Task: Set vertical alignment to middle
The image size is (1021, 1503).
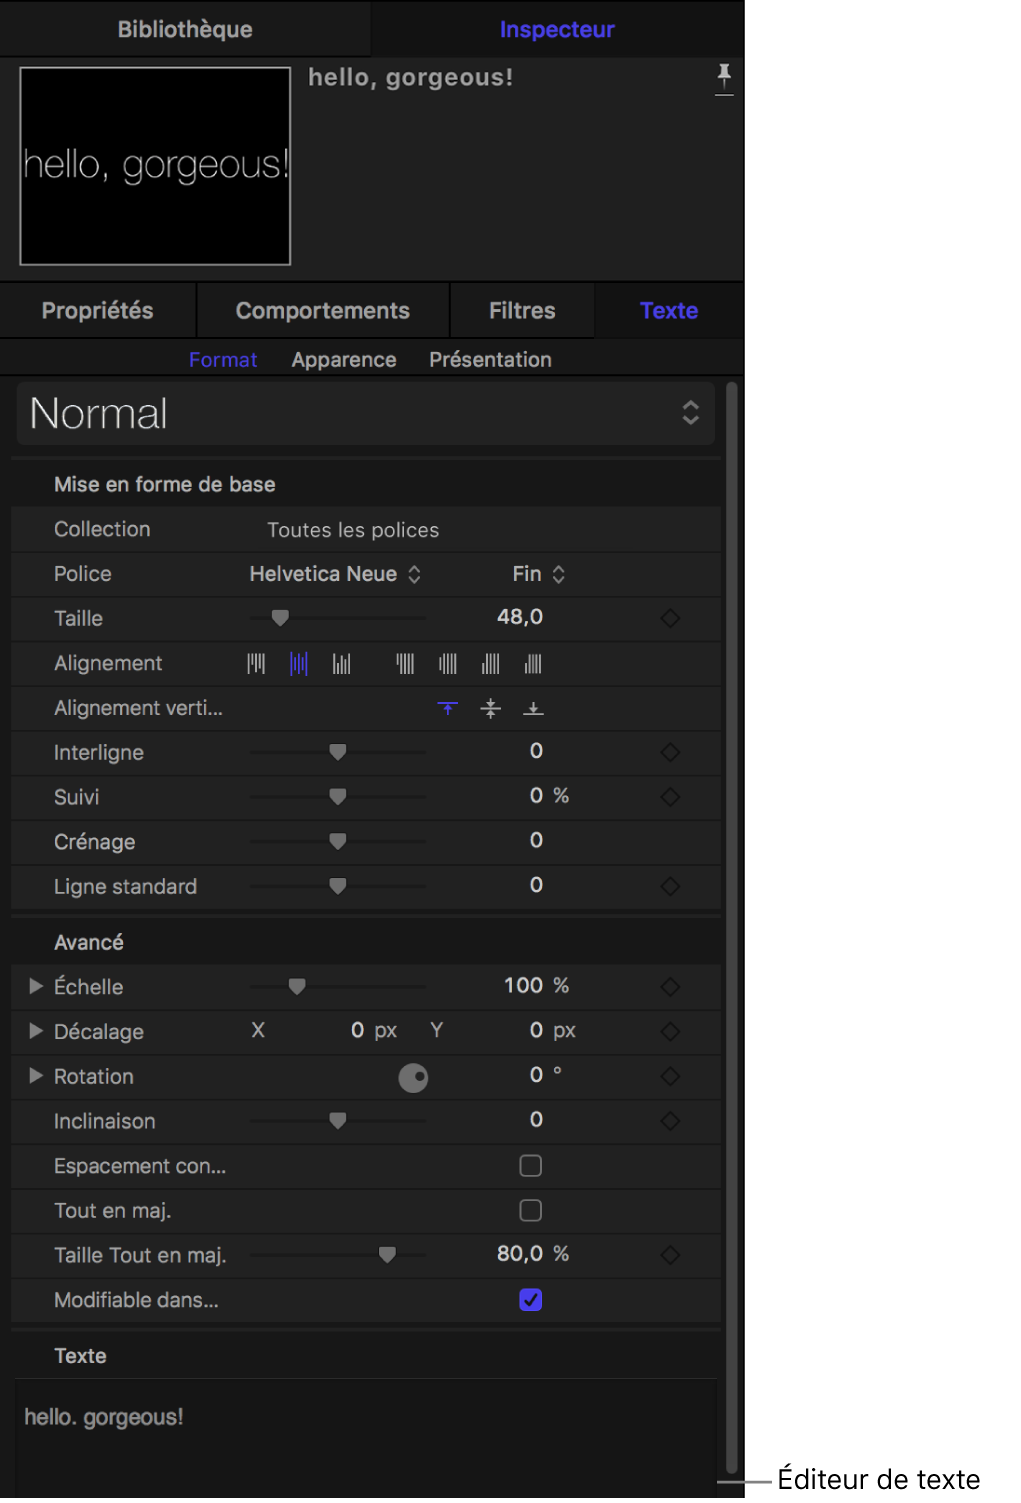Action: (490, 709)
